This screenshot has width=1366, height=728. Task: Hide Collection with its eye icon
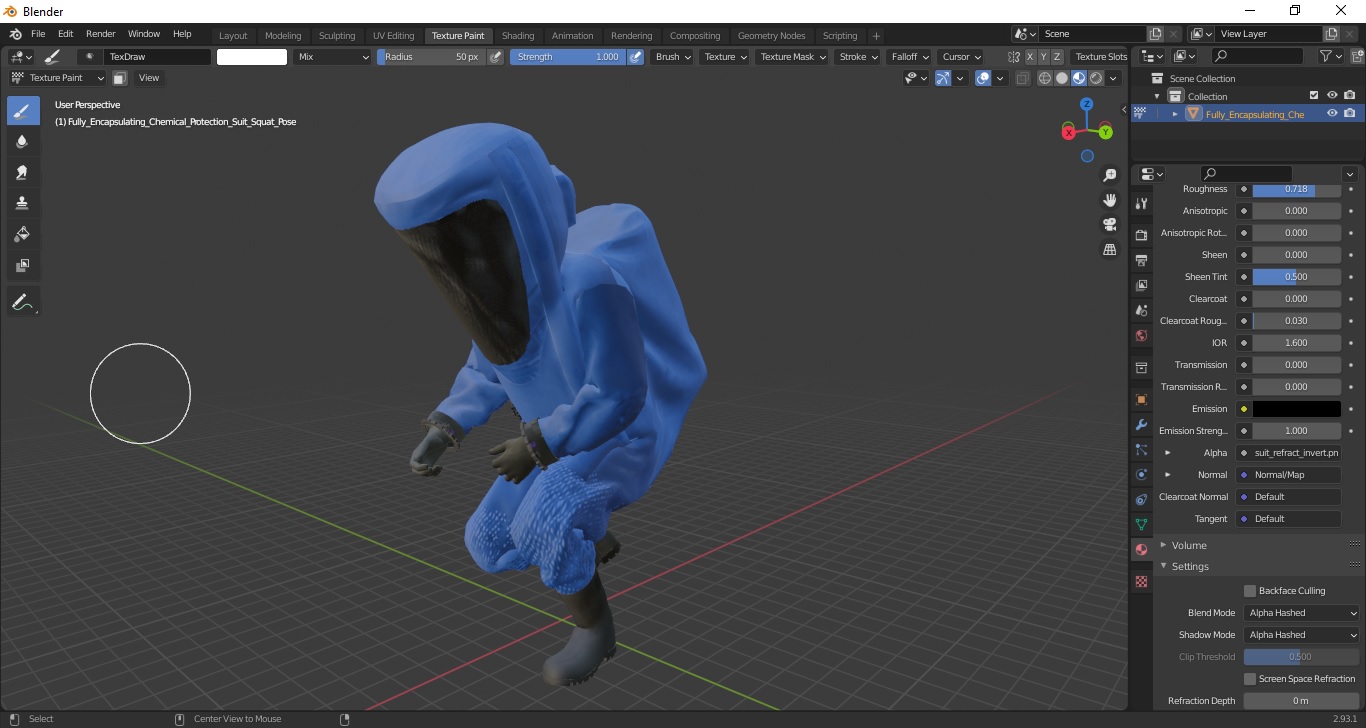[x=1332, y=96]
